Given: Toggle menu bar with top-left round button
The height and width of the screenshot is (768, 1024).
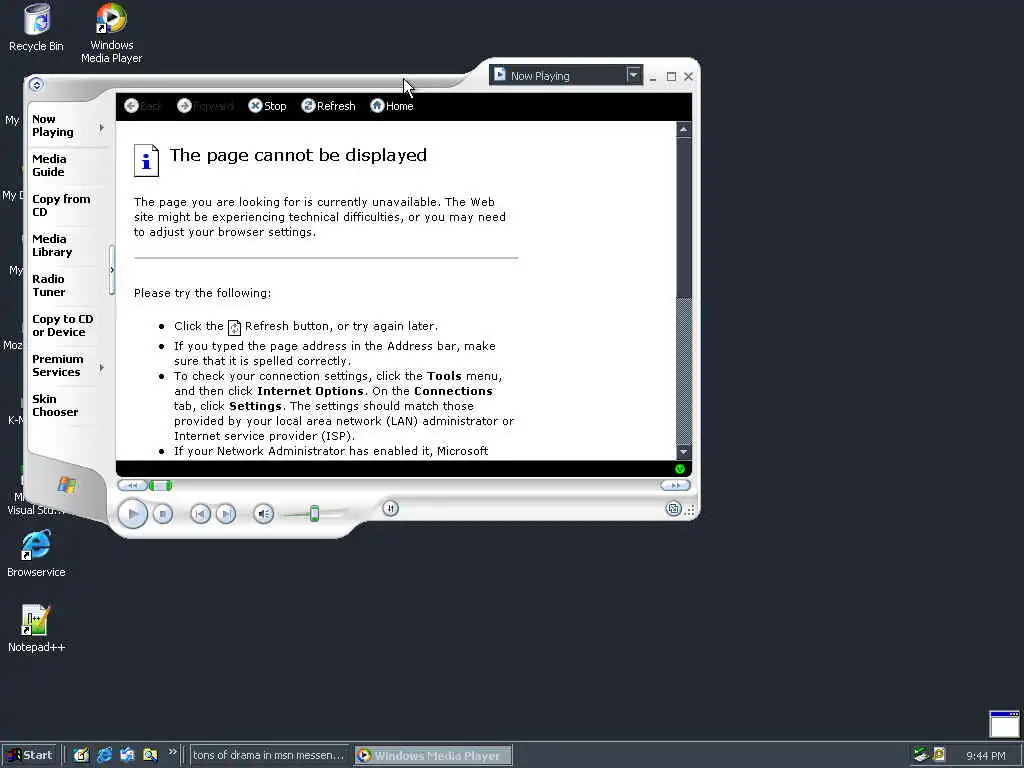Looking at the screenshot, I should pos(37,84).
